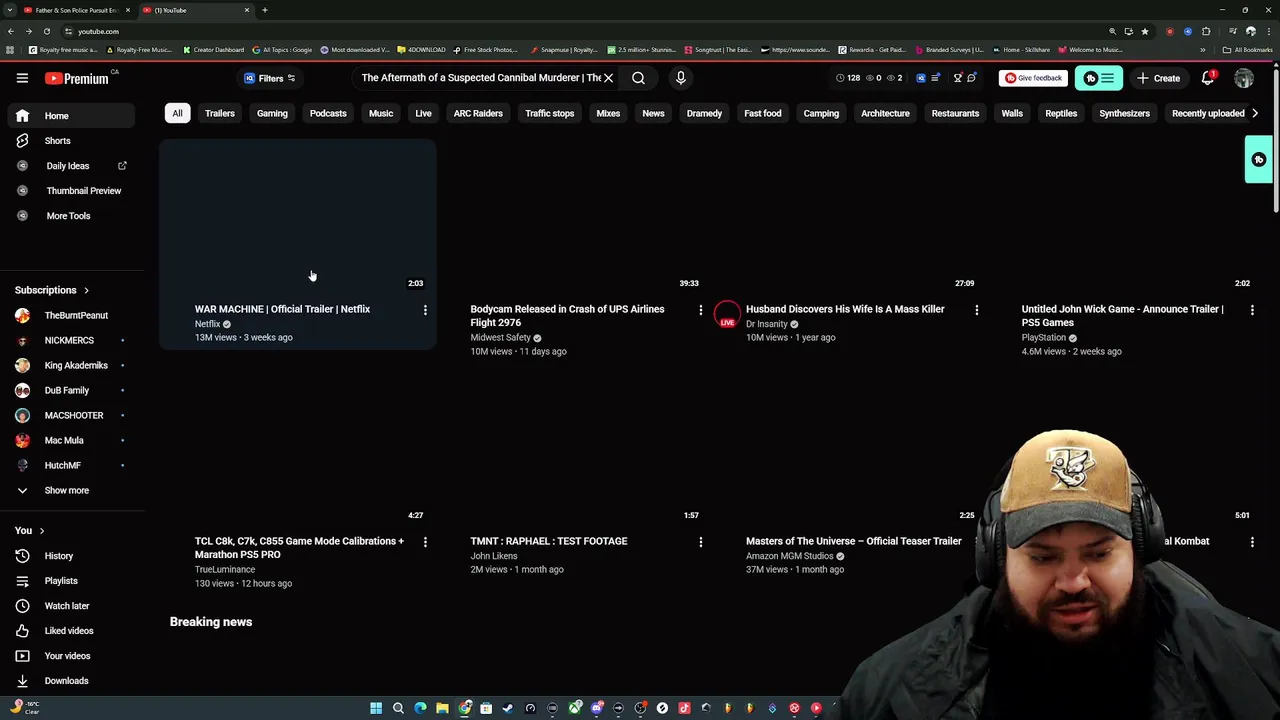This screenshot has height=720, width=1280.
Task: Click the Create button
Action: [x=1158, y=78]
